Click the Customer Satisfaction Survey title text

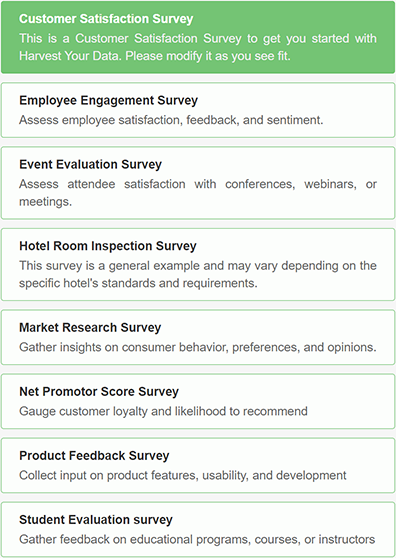tap(106, 19)
